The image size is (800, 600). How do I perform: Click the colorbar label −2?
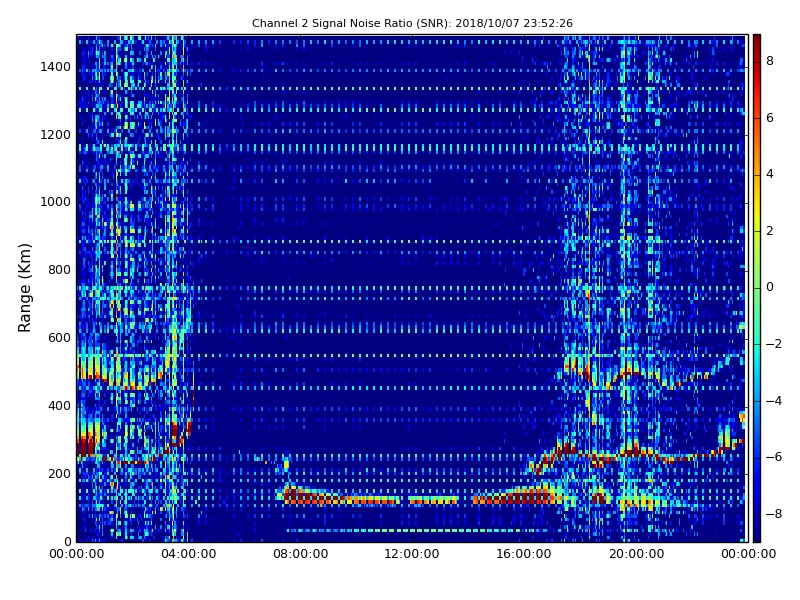(x=774, y=344)
